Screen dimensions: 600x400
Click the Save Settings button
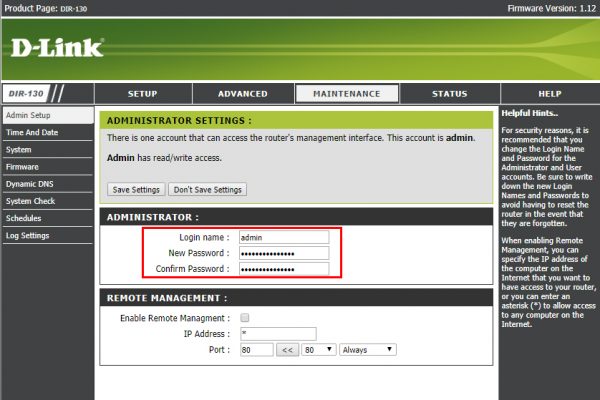[x=136, y=189]
